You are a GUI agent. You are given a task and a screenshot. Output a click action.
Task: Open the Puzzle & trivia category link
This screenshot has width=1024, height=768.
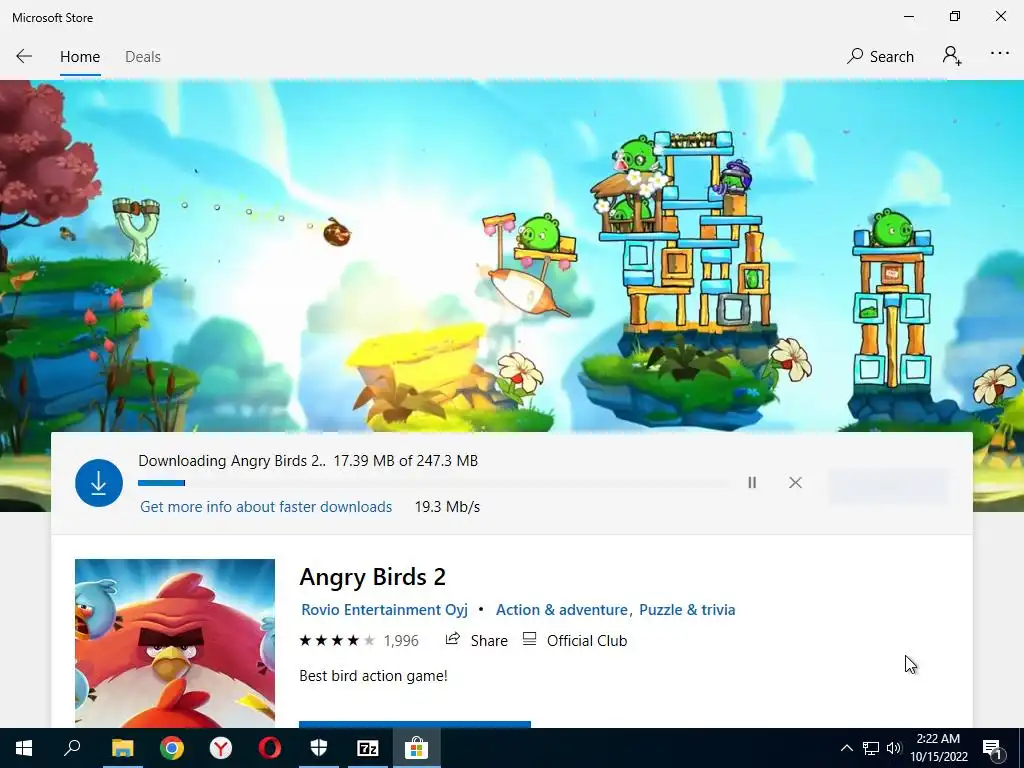[x=687, y=610]
